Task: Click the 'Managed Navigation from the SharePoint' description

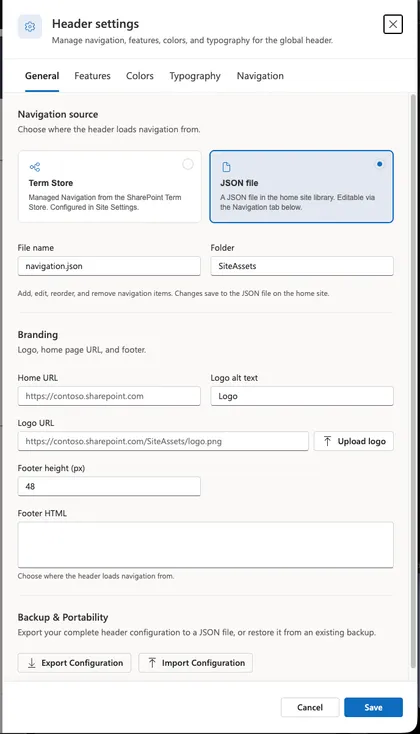Action: [x=105, y=202]
